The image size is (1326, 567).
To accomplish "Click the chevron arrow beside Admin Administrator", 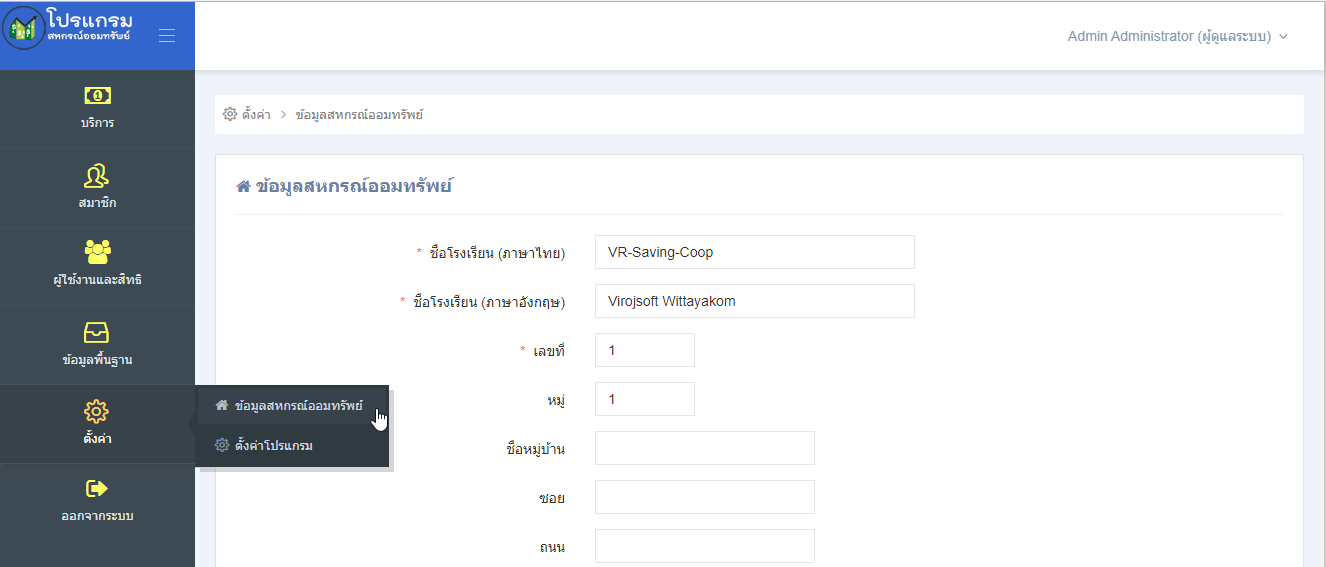I will coord(1283,37).
